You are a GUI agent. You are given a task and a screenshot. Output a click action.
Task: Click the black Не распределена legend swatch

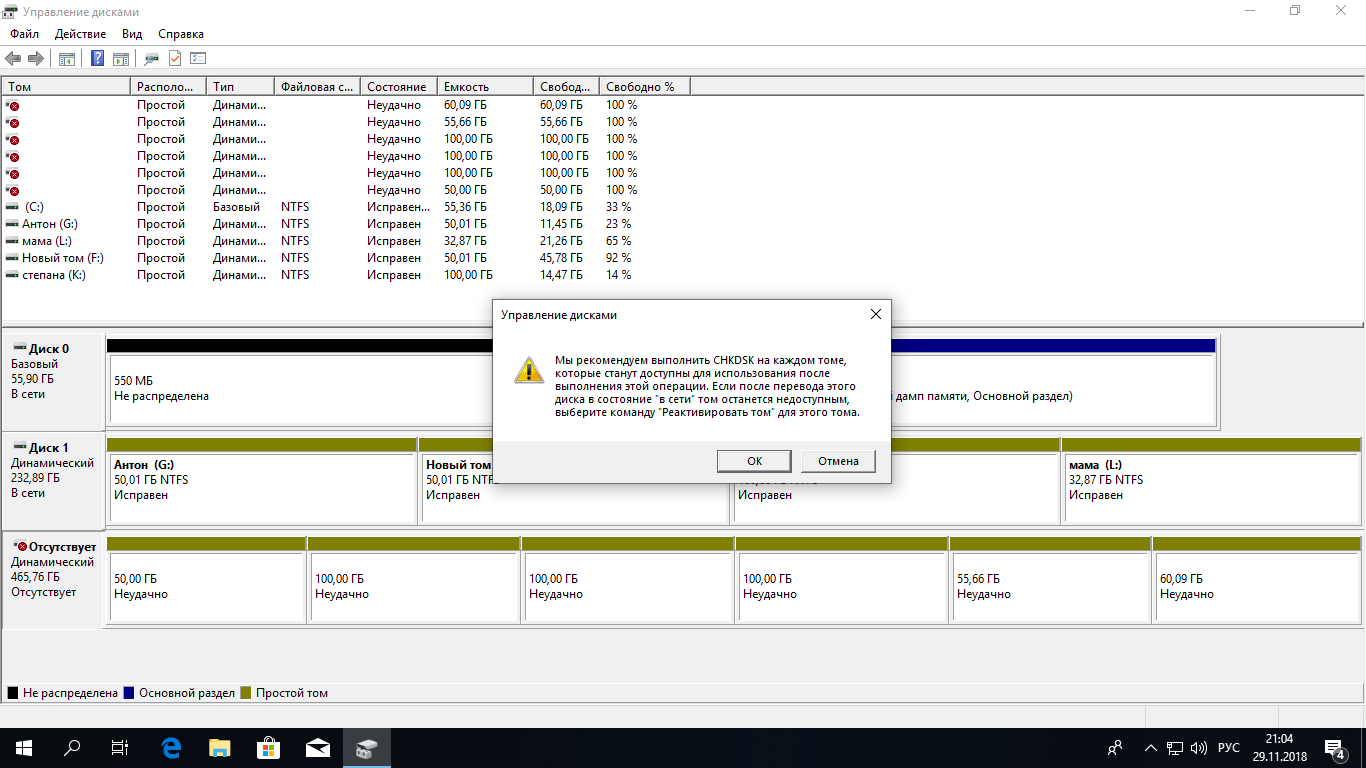[13, 693]
